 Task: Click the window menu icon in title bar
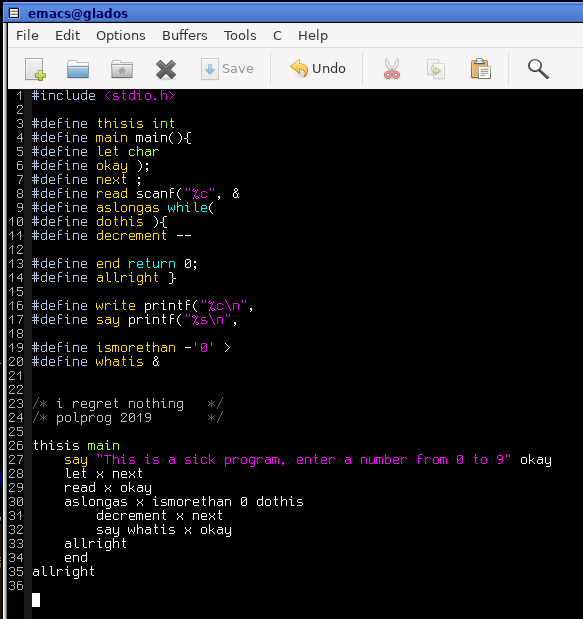(14, 13)
